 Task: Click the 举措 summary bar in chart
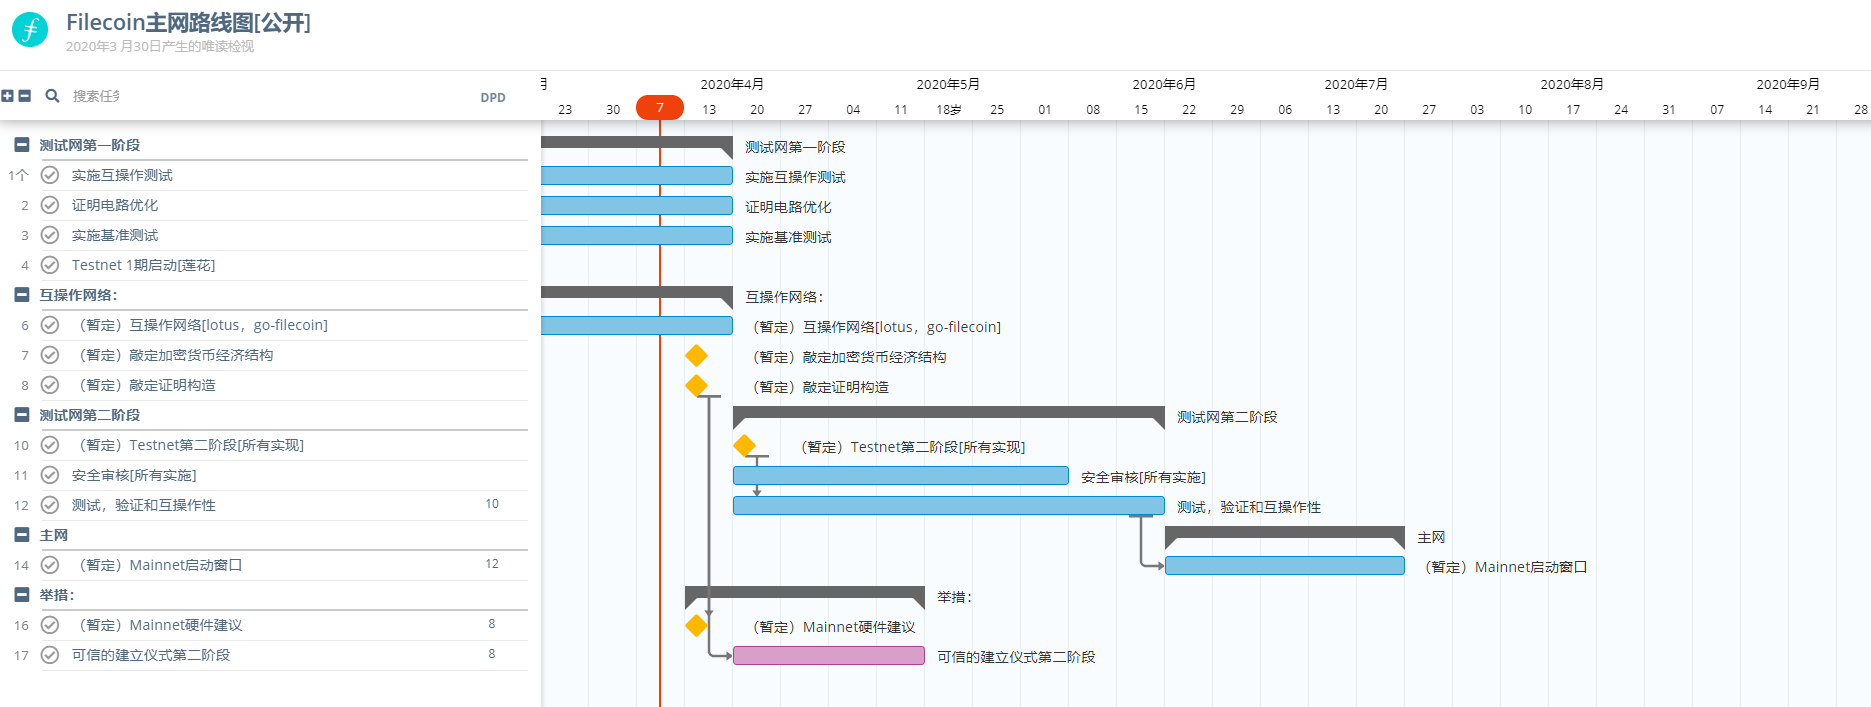(x=805, y=592)
